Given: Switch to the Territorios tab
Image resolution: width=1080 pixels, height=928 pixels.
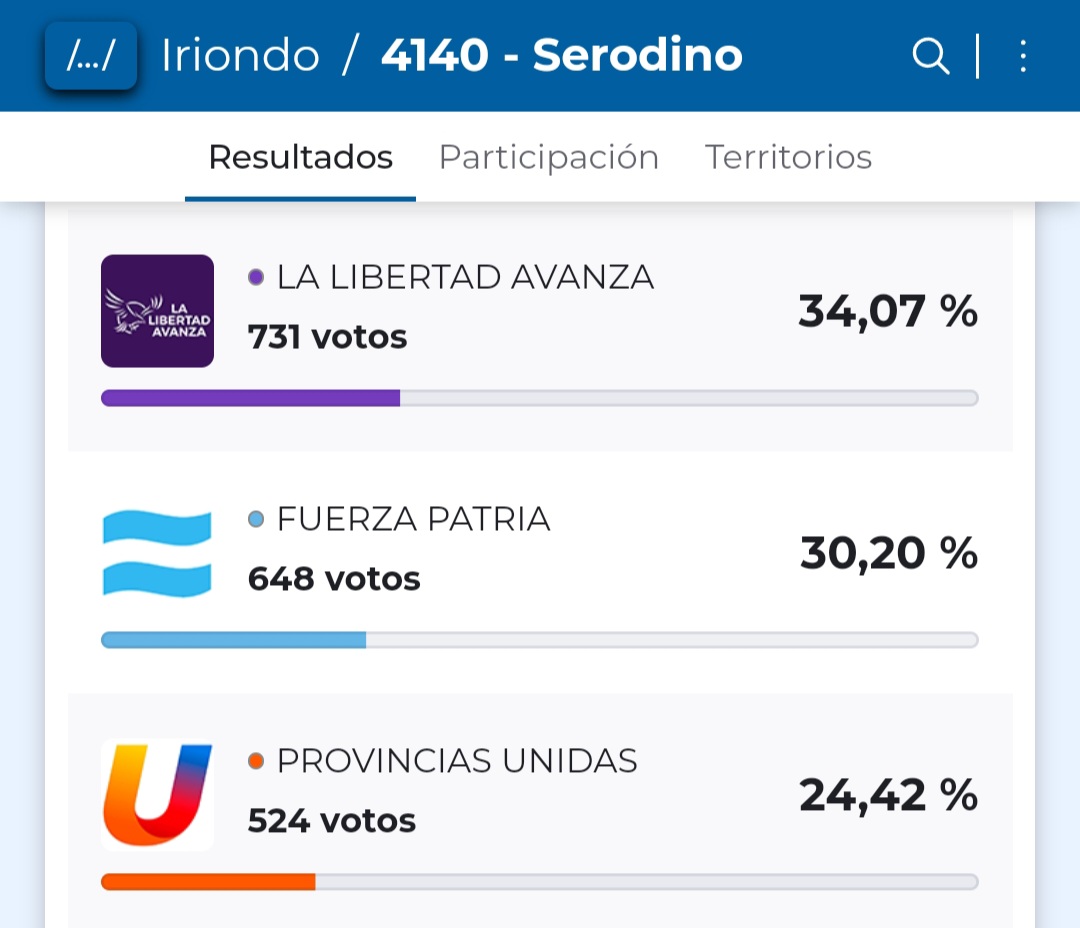Looking at the screenshot, I should tap(788, 158).
